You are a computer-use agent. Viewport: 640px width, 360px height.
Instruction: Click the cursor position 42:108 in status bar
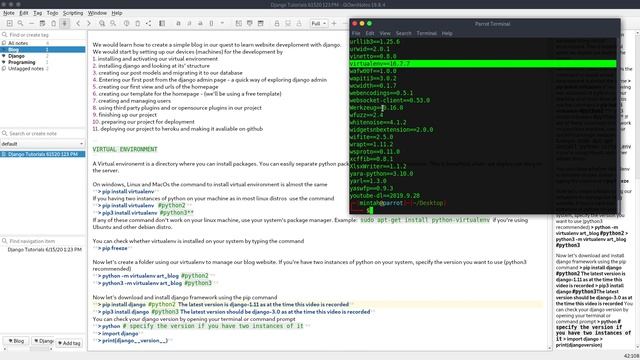pyautogui.click(x=631, y=356)
